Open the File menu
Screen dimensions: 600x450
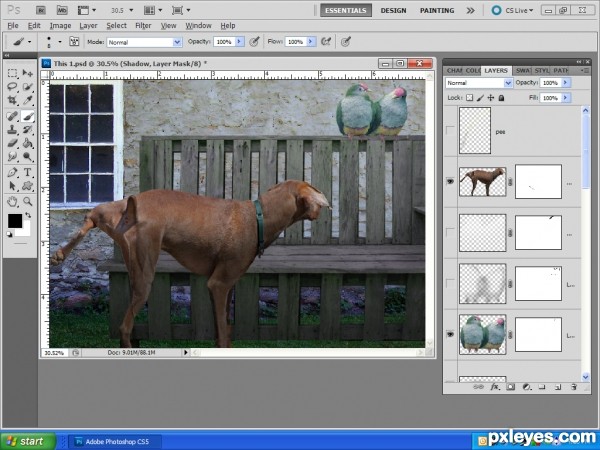click(13, 26)
